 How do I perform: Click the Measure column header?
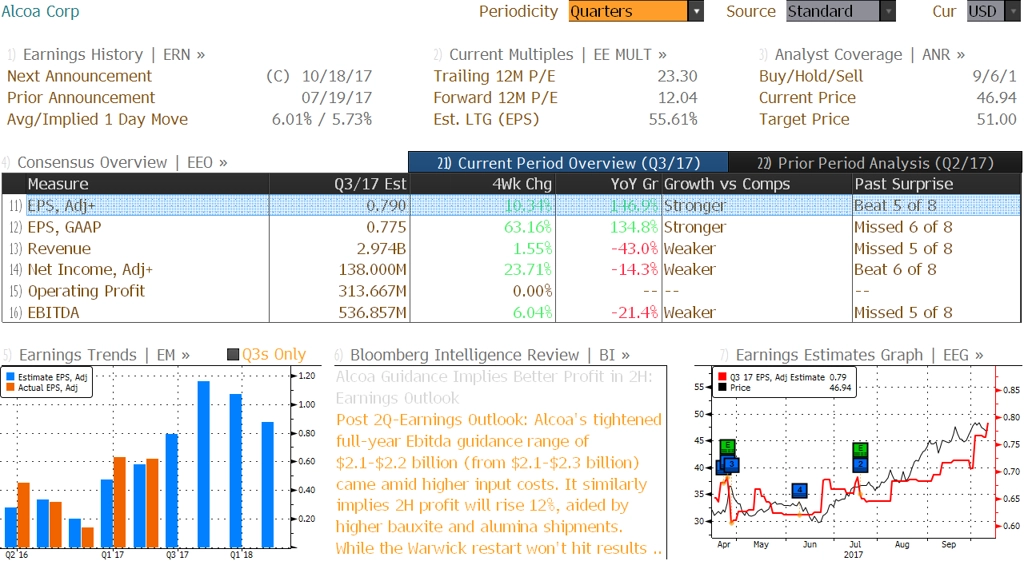tap(147, 184)
